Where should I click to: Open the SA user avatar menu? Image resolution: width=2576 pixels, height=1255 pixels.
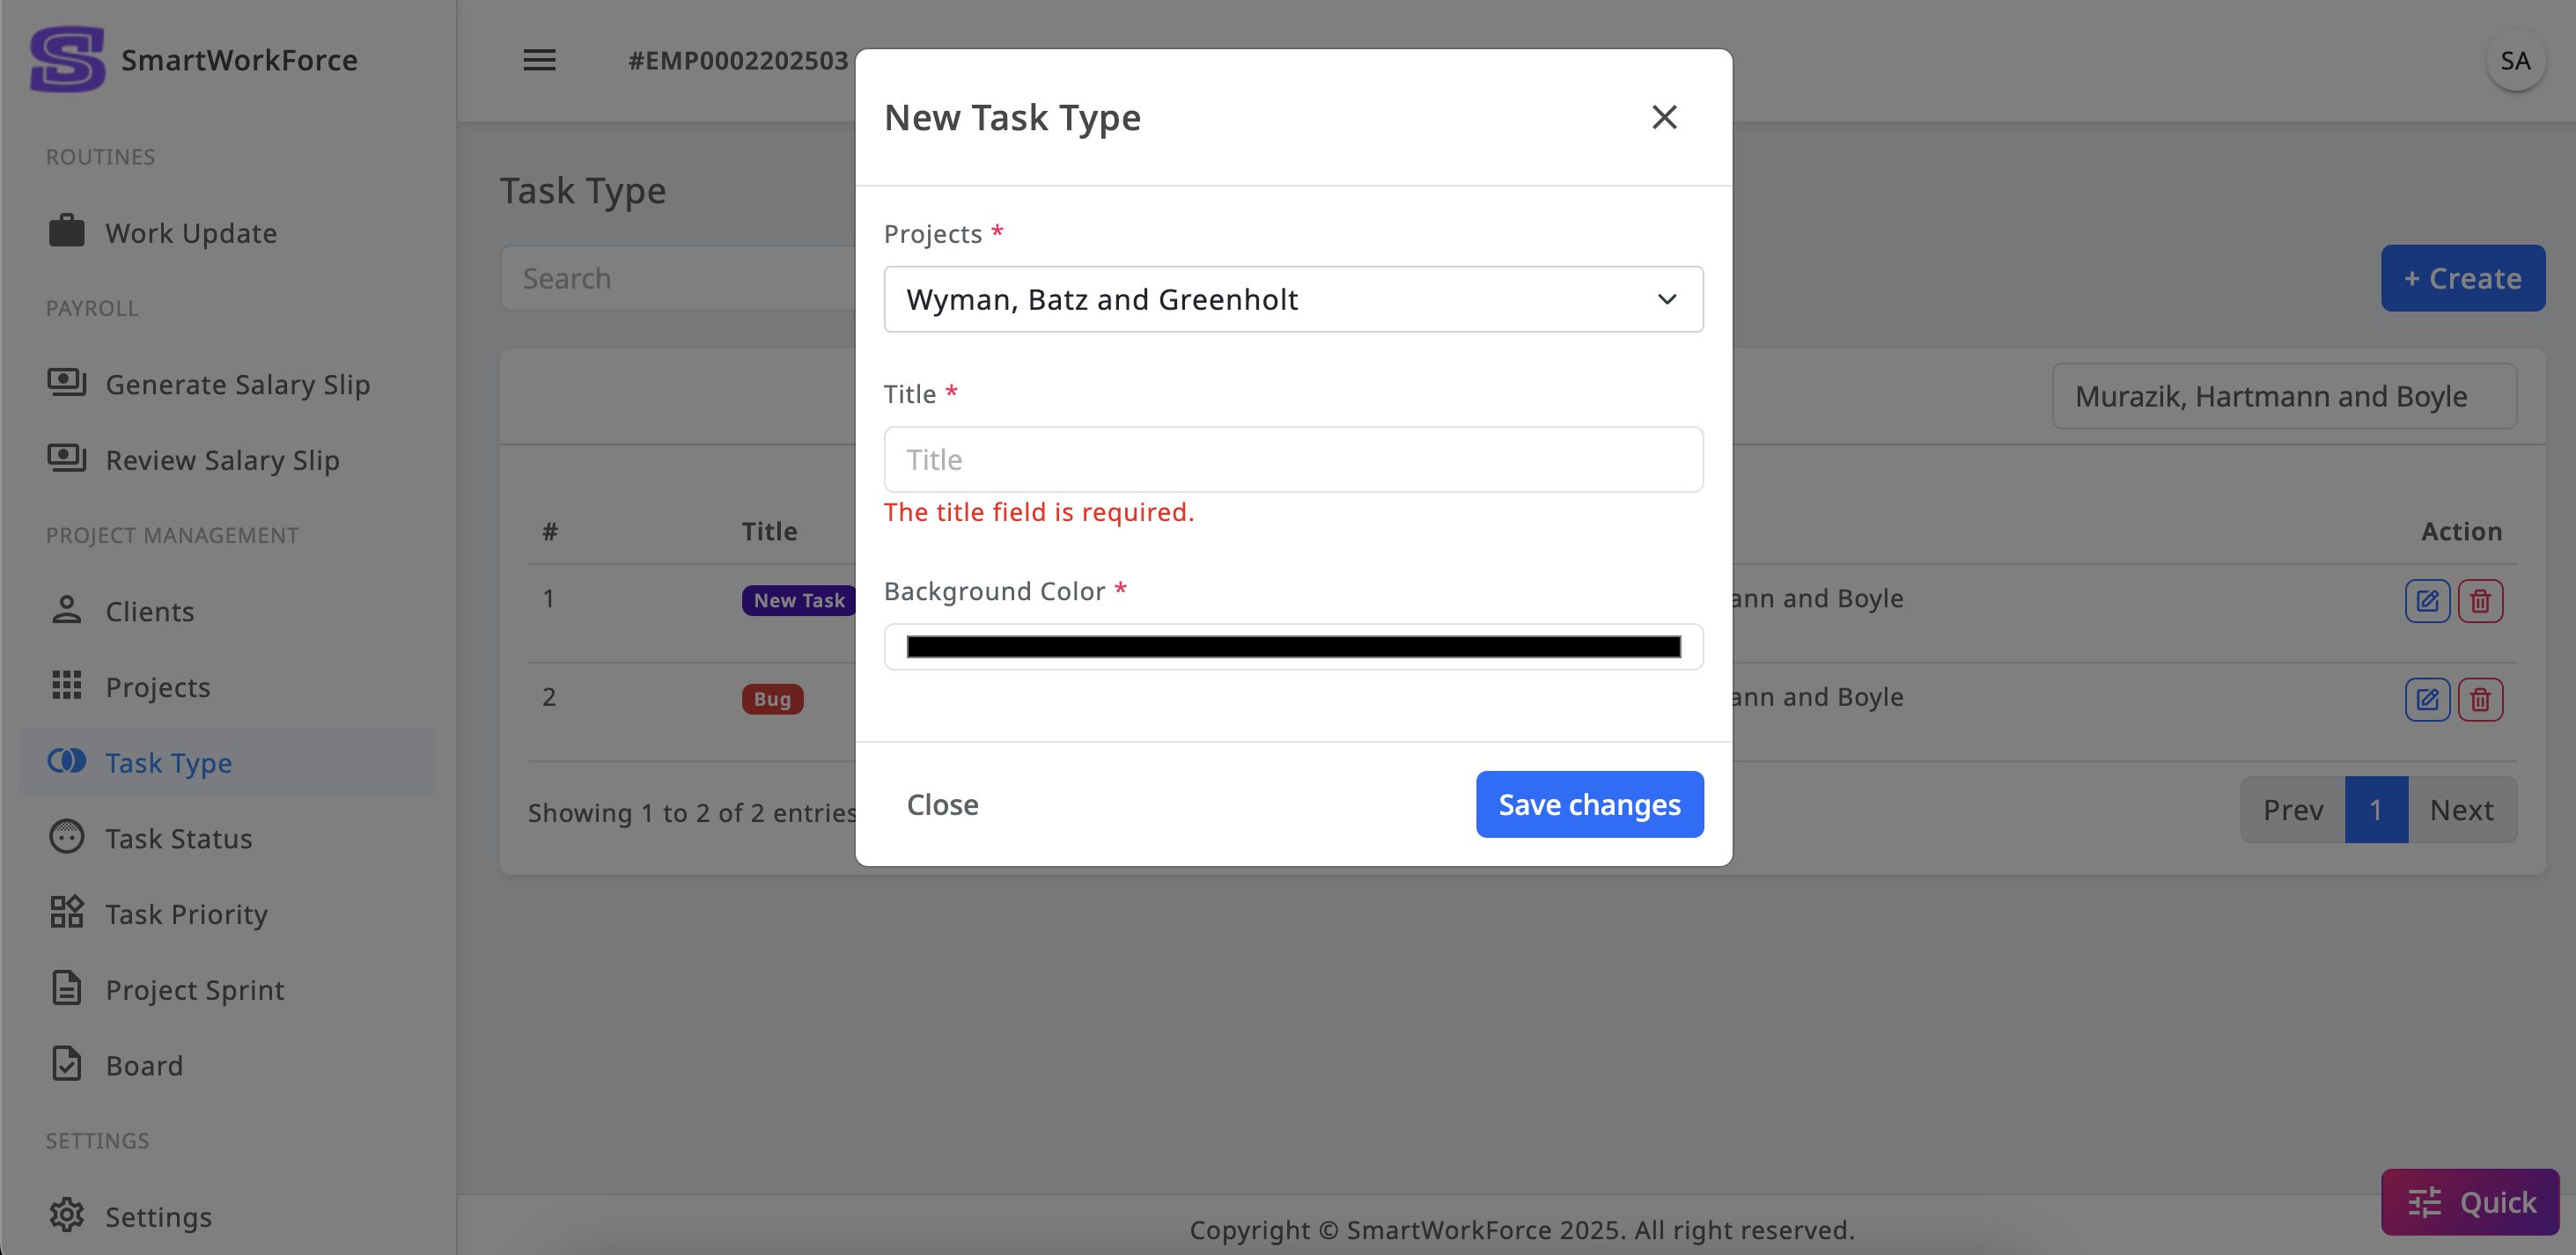2514,60
